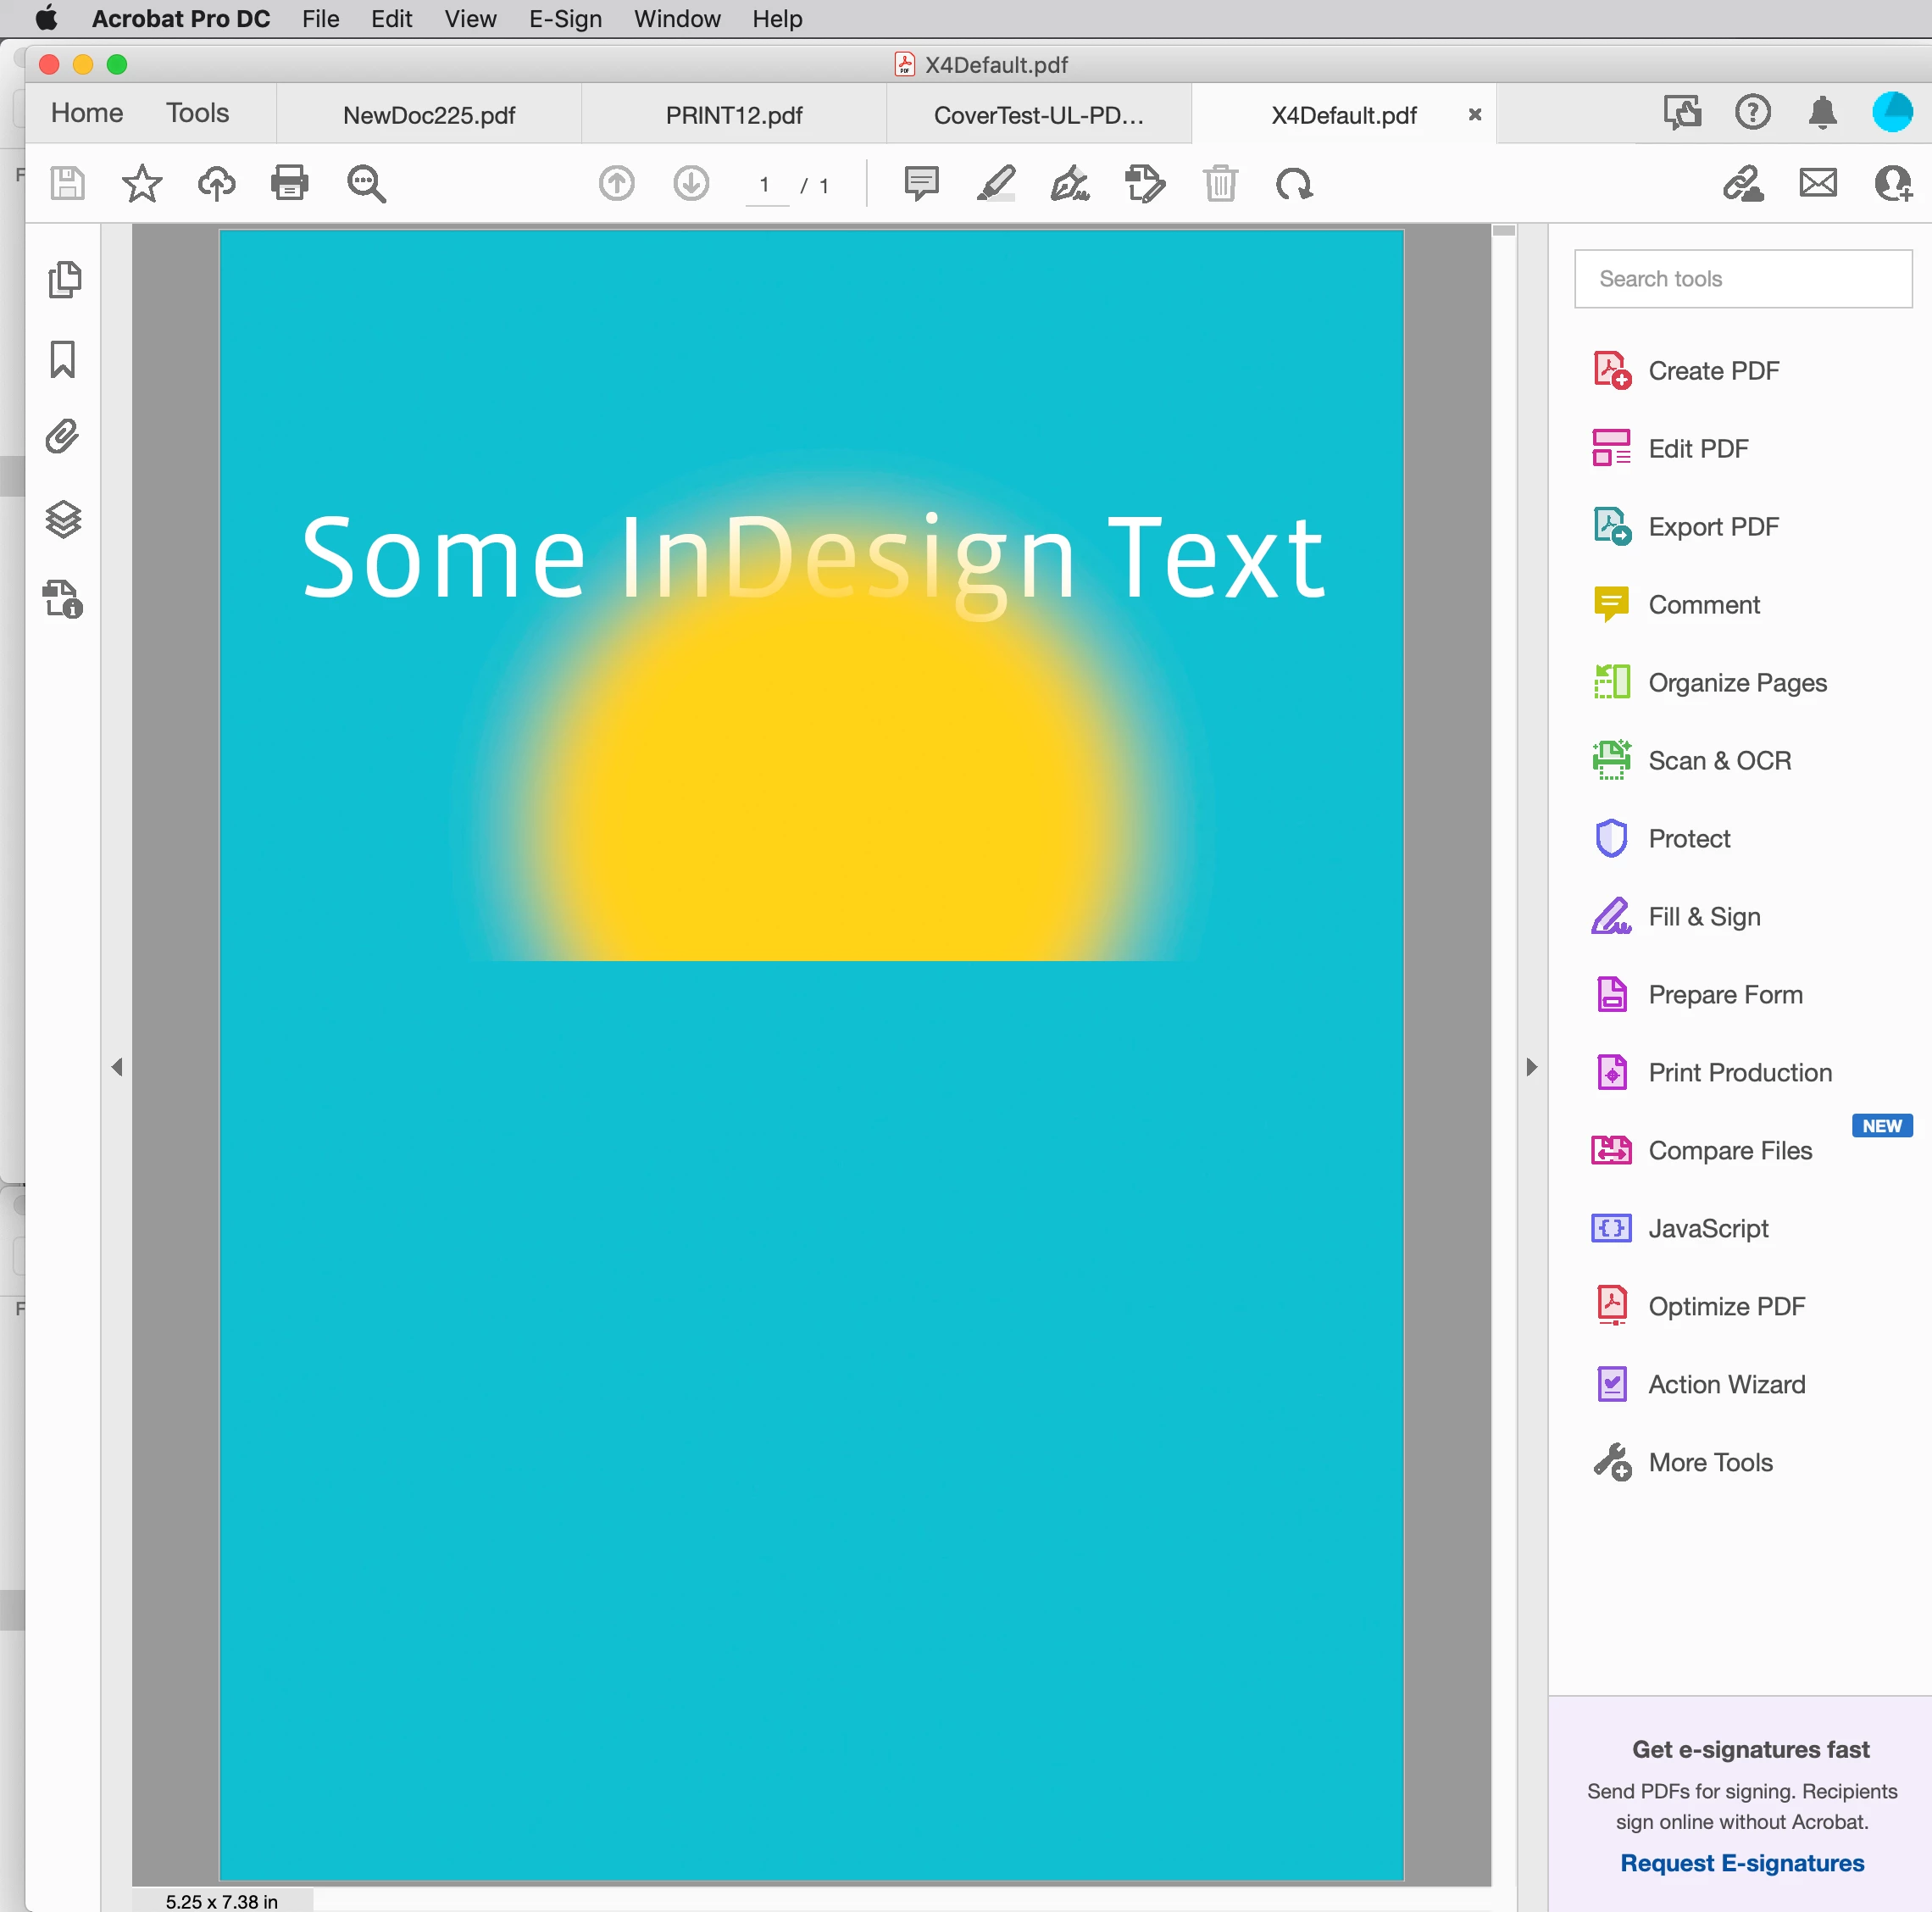Click the Delete trash icon in toolbar
The width and height of the screenshot is (1932, 1912).
[1220, 184]
